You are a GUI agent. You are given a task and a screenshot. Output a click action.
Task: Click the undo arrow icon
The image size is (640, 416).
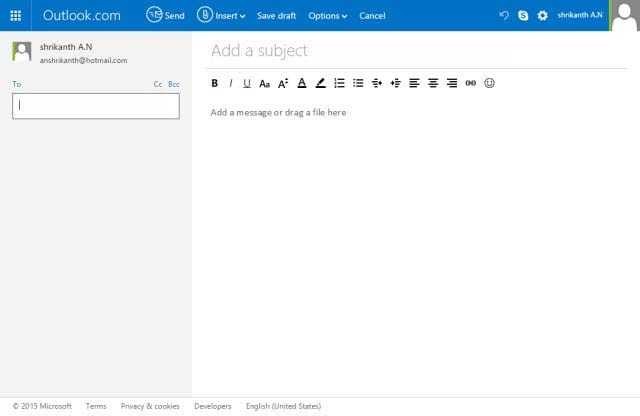pos(504,16)
